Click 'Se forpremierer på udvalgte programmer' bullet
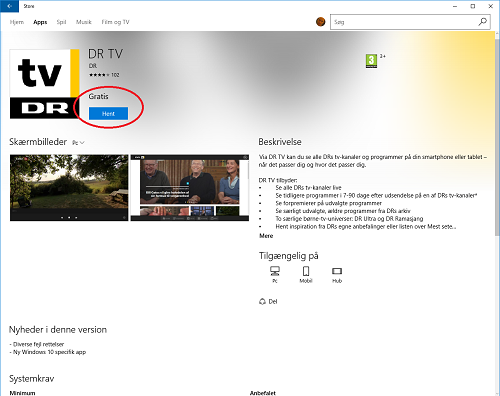 (328, 203)
